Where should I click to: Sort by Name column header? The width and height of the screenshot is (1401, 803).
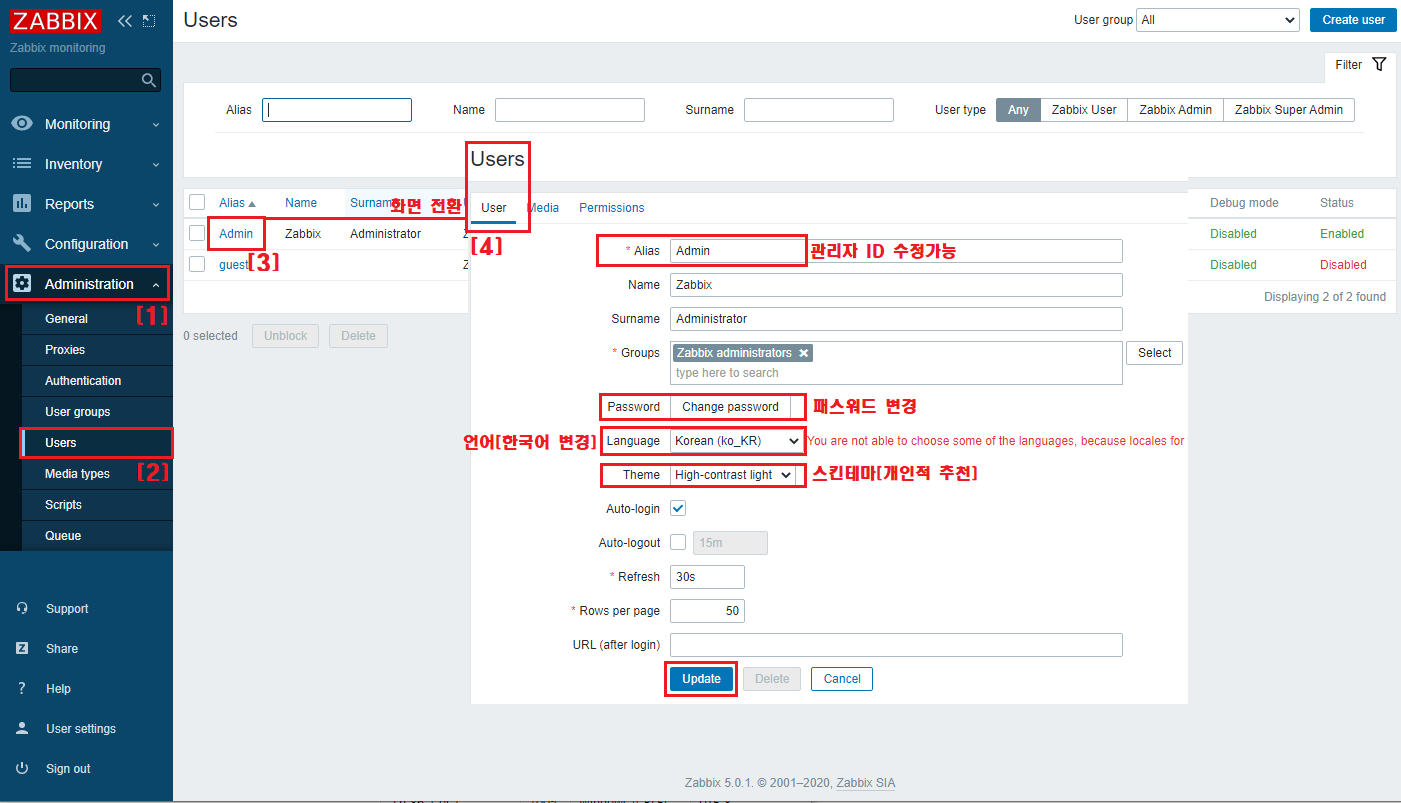pyautogui.click(x=301, y=203)
